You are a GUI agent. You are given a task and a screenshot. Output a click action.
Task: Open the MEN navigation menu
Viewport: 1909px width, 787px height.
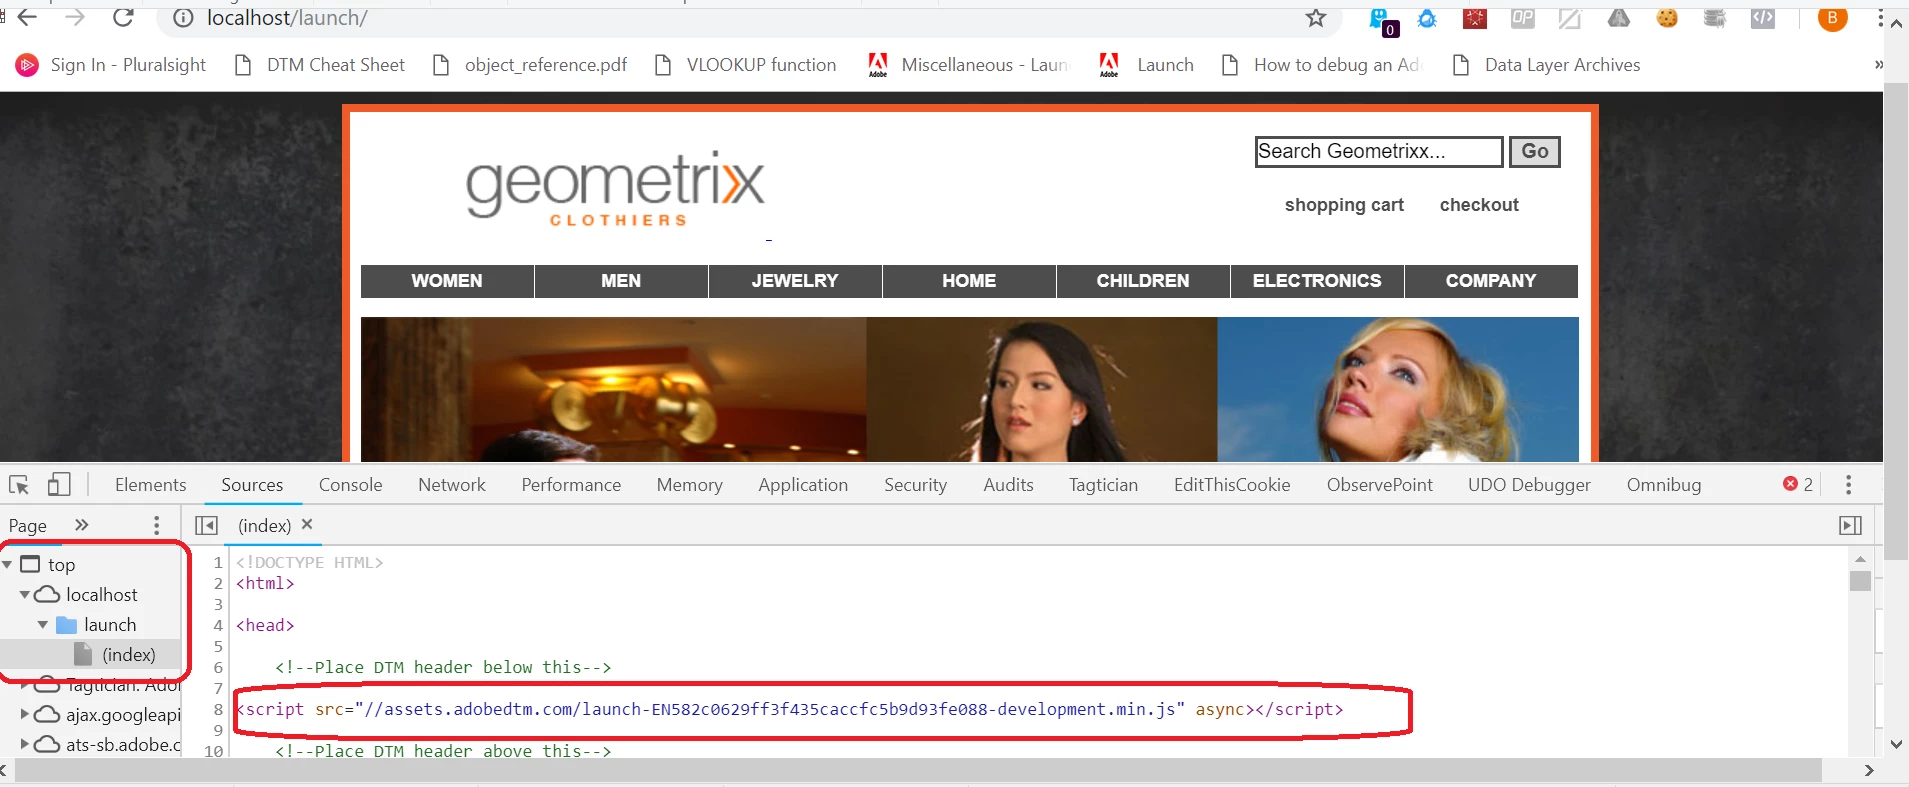621,281
